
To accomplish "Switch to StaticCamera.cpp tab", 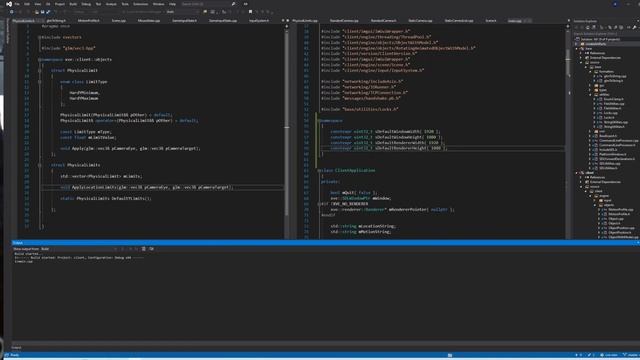I will [420, 20].
